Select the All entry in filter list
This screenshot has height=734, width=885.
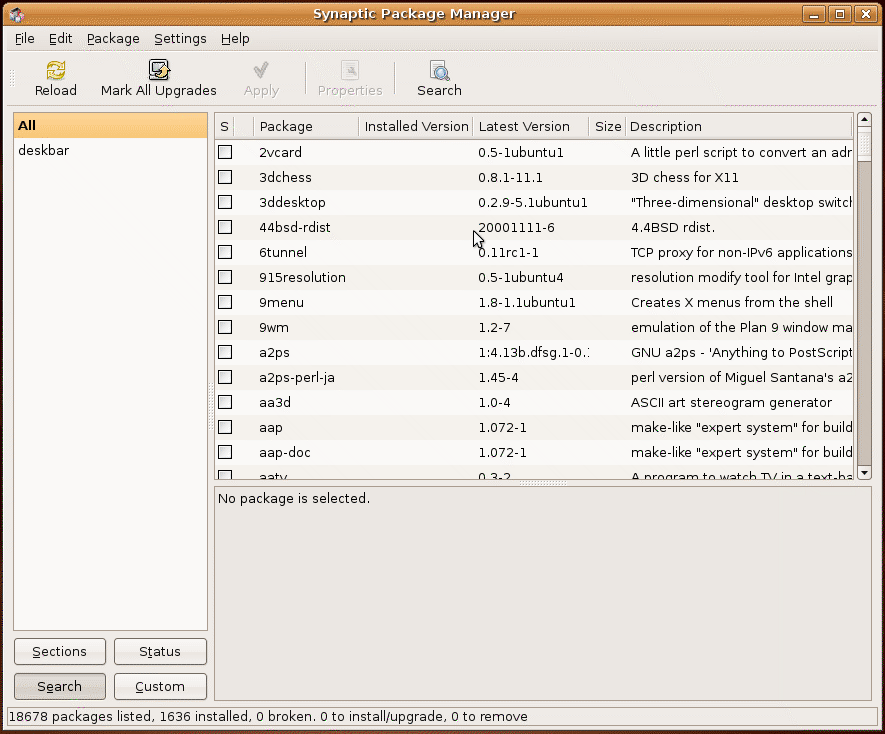point(111,125)
